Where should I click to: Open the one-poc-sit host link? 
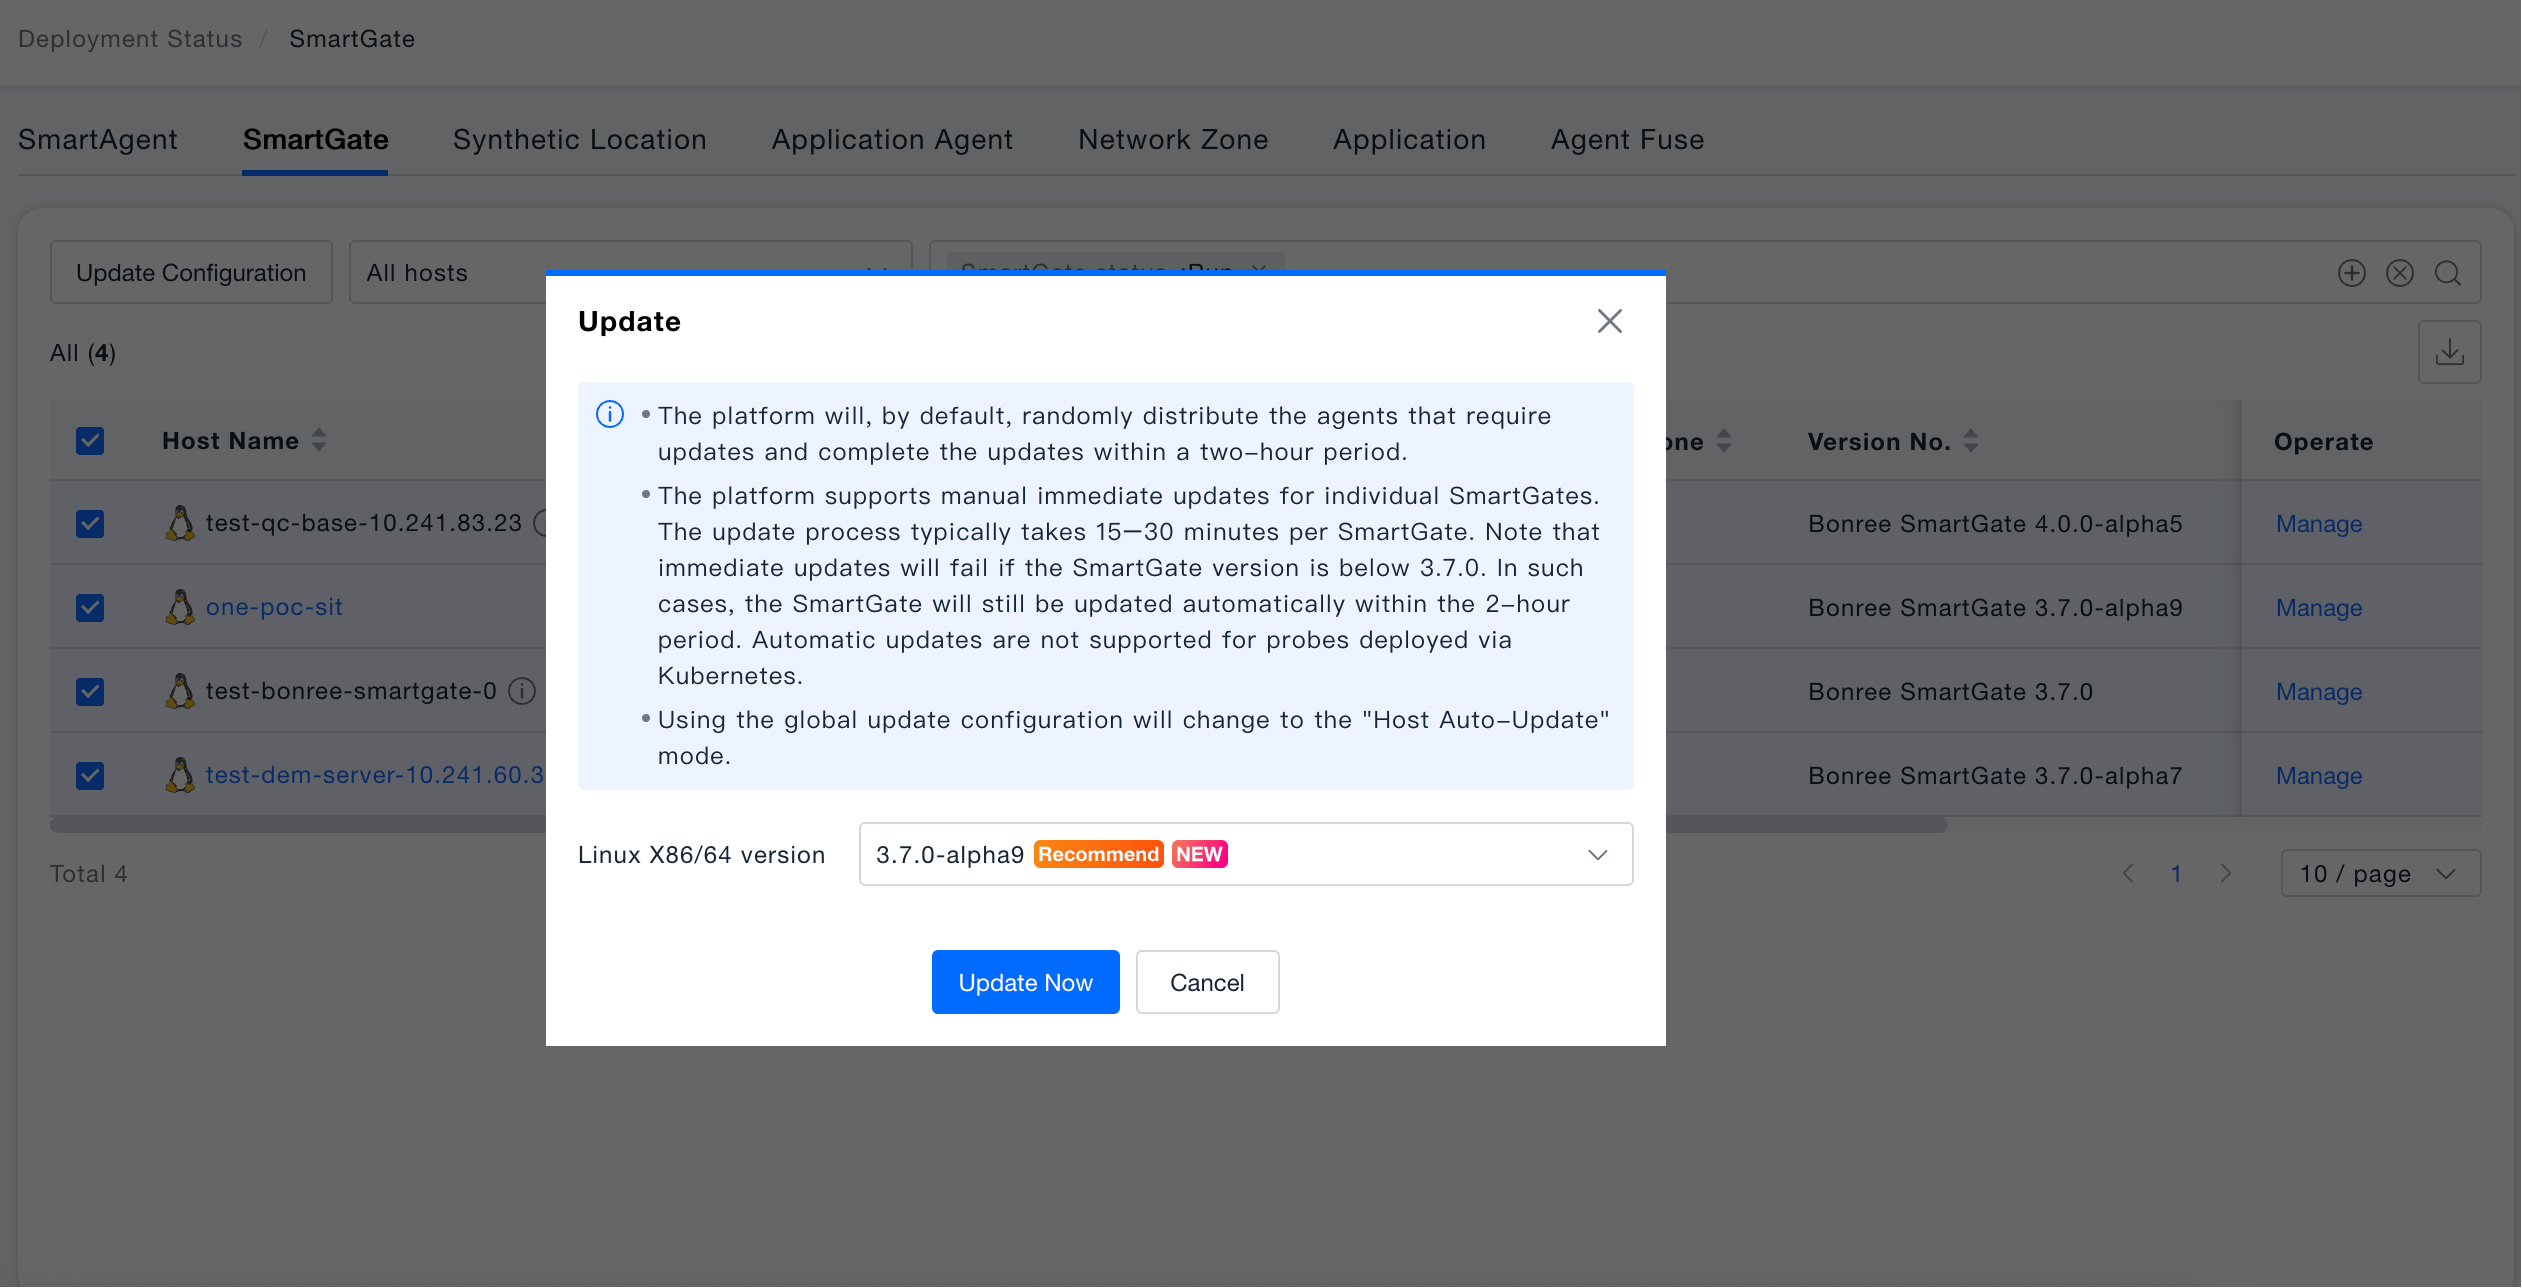(x=274, y=607)
